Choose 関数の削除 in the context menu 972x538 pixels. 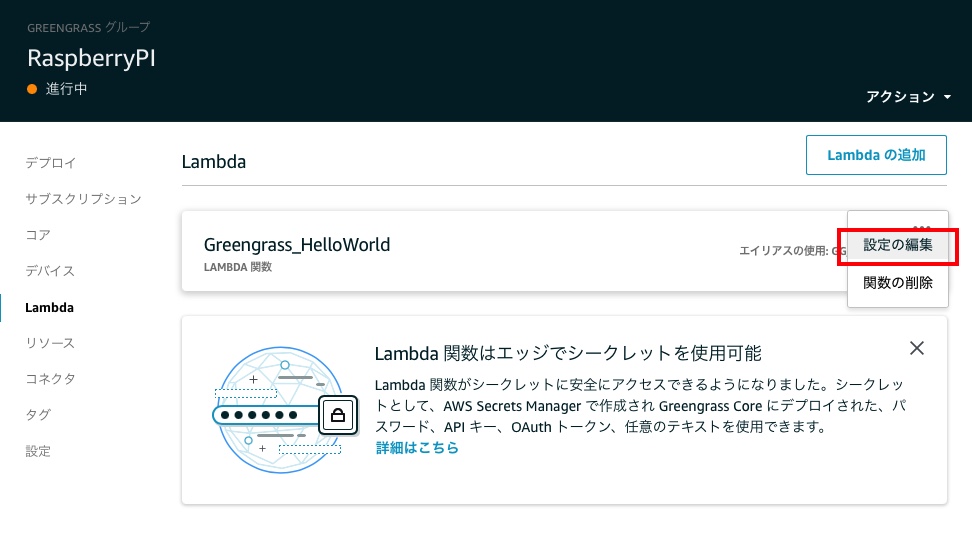[898, 283]
